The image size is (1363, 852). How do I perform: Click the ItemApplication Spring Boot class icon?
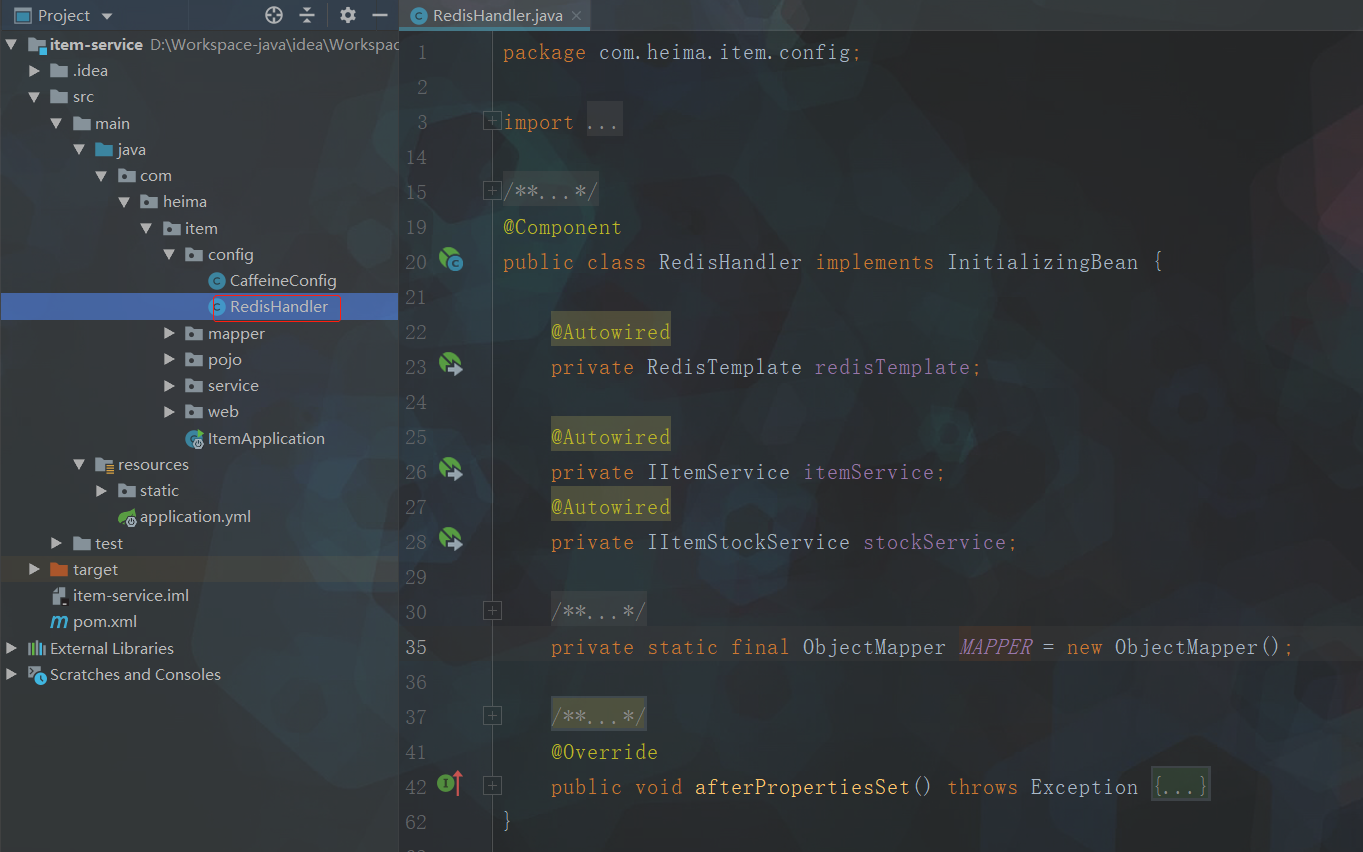tap(195, 439)
